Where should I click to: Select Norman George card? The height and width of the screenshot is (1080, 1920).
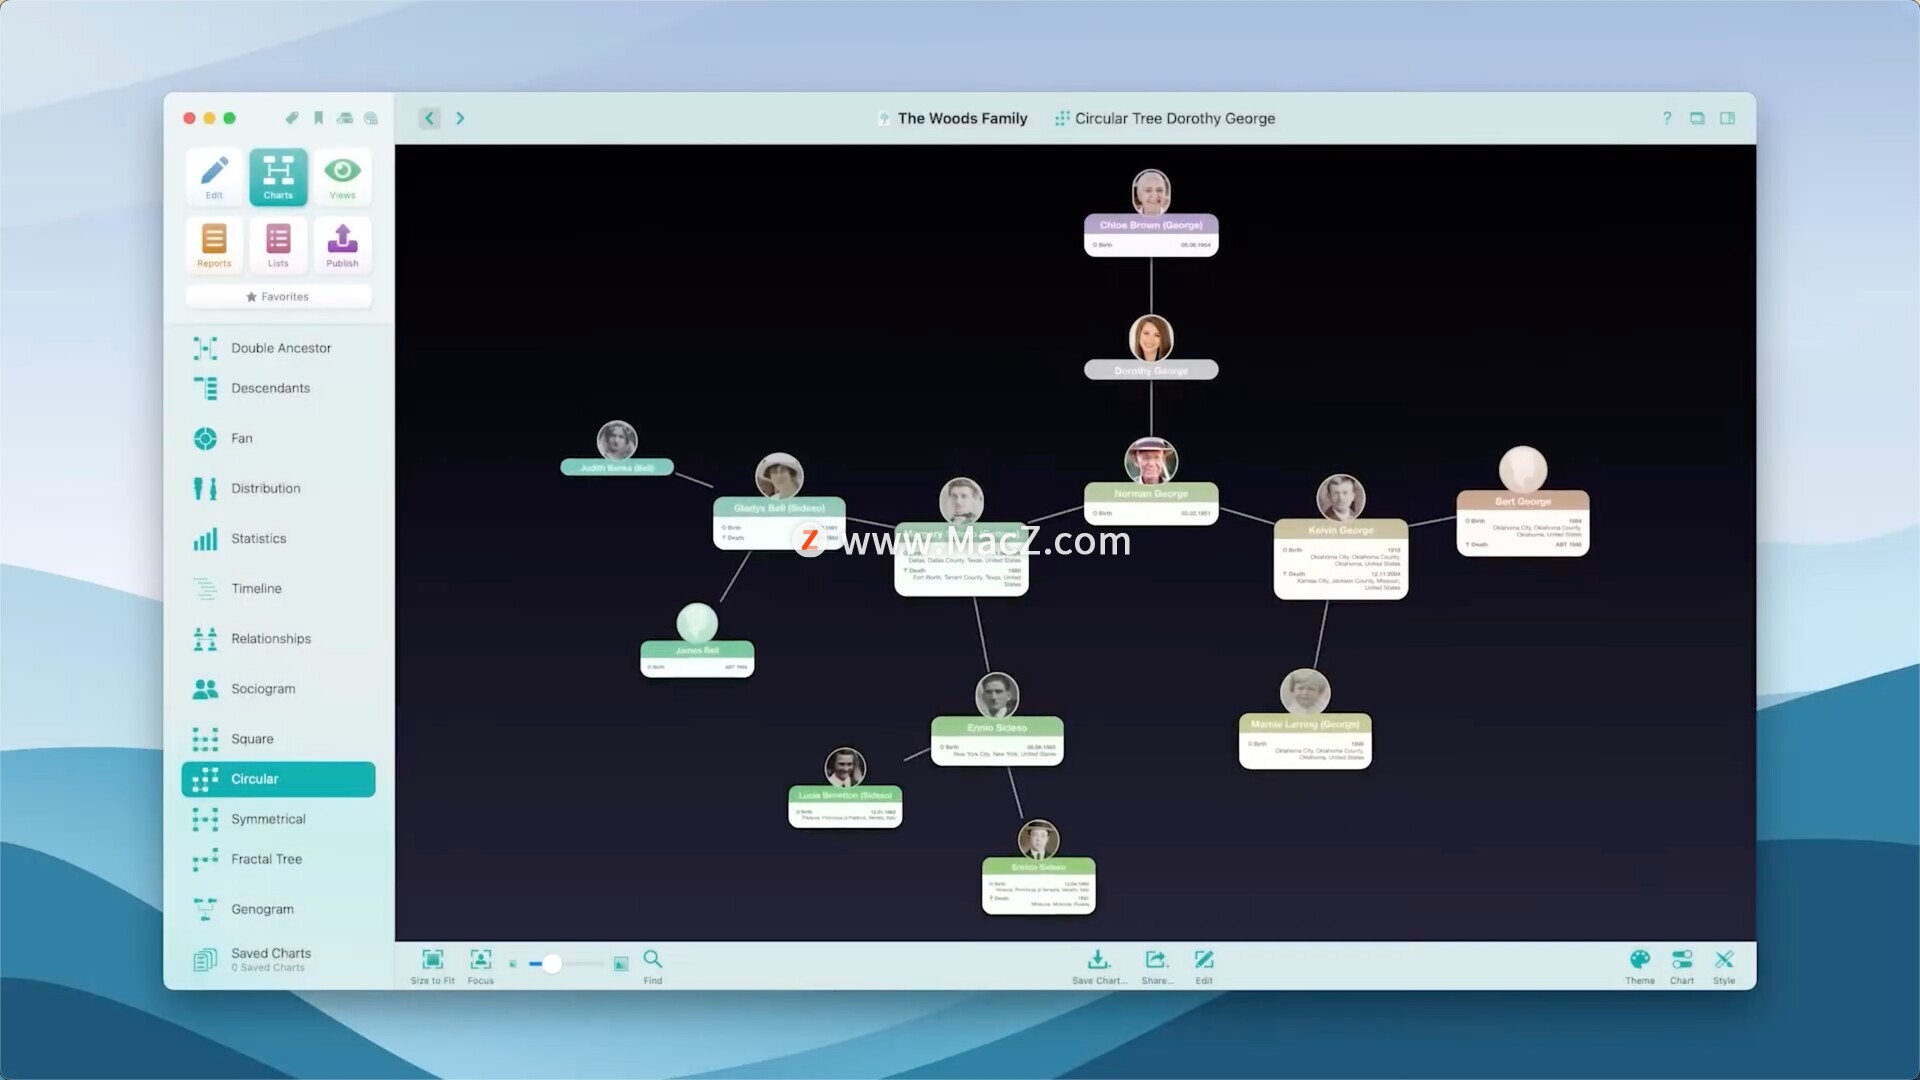coord(1151,503)
